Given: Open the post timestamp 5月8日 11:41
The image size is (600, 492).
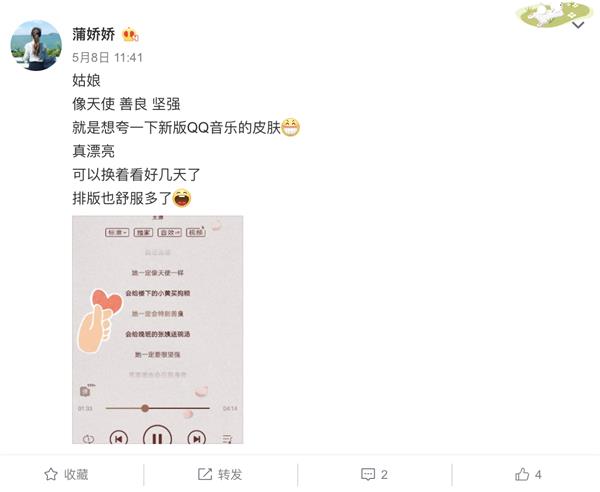Looking at the screenshot, I should [x=108, y=58].
